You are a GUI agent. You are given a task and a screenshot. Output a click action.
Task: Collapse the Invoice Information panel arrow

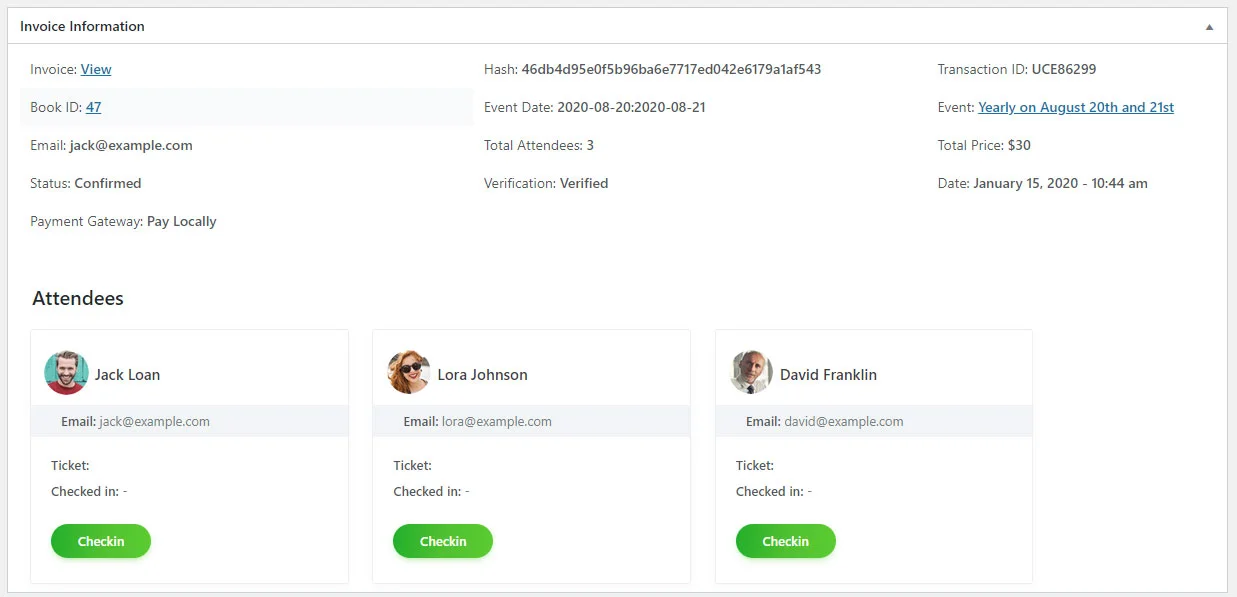(x=1209, y=27)
